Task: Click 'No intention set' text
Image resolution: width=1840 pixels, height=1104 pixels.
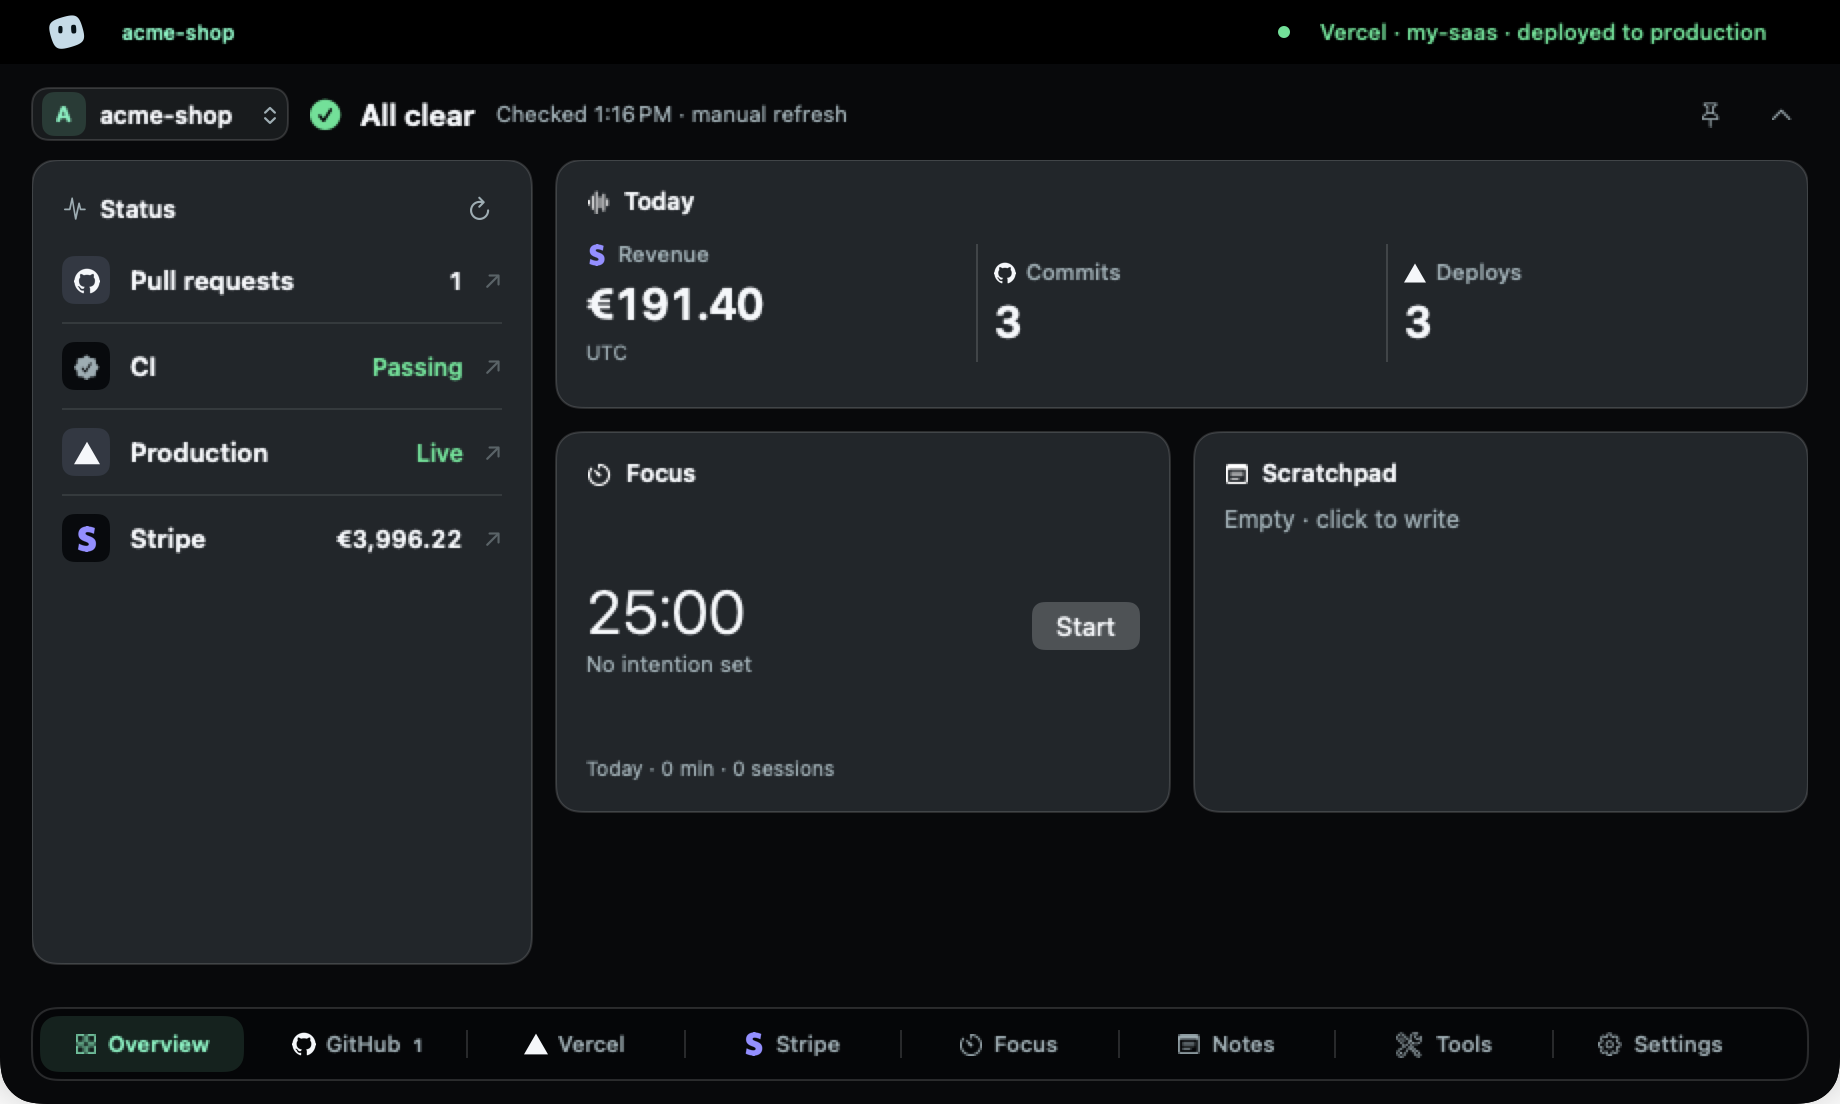Action: [668, 664]
